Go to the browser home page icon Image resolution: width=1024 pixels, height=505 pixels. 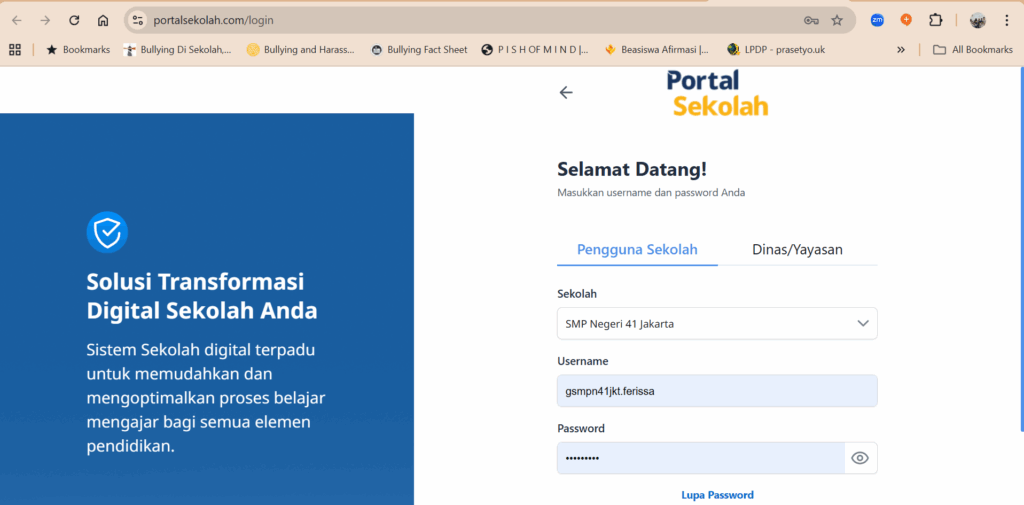click(x=103, y=20)
